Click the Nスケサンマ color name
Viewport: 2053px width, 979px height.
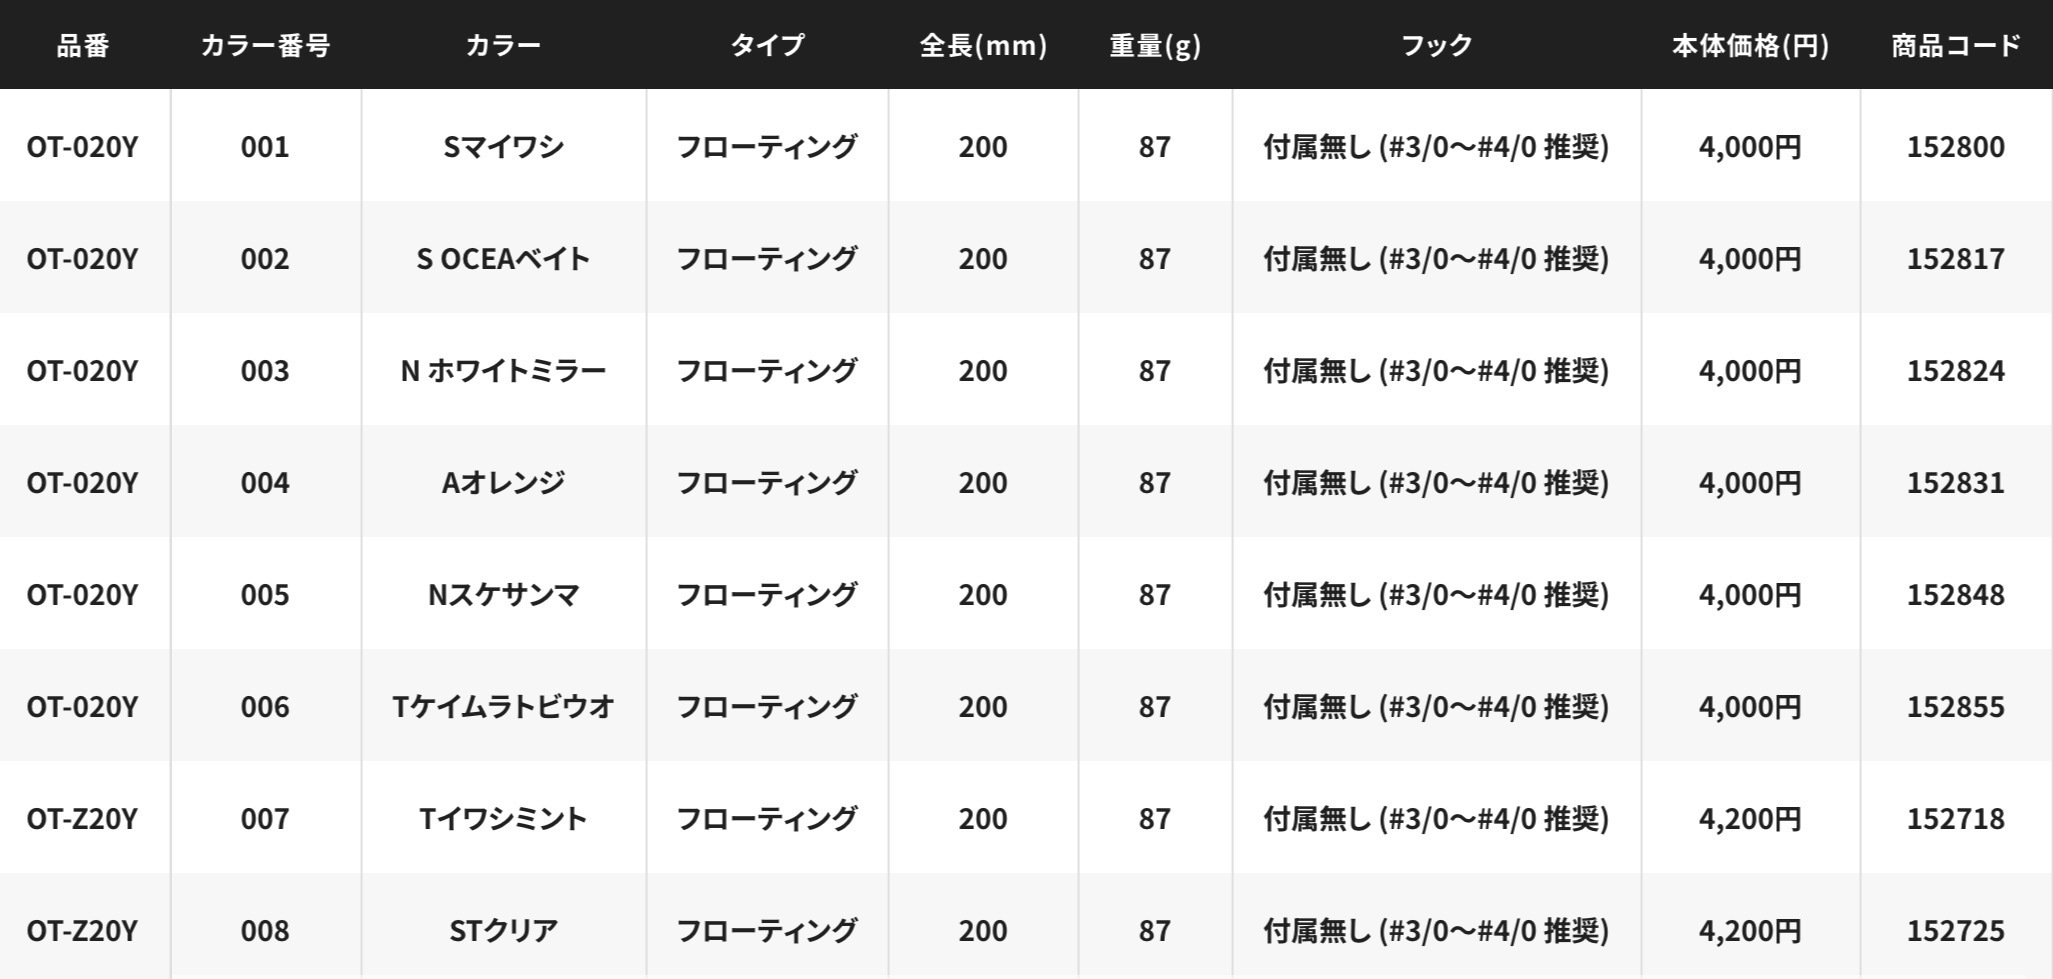[x=503, y=595]
